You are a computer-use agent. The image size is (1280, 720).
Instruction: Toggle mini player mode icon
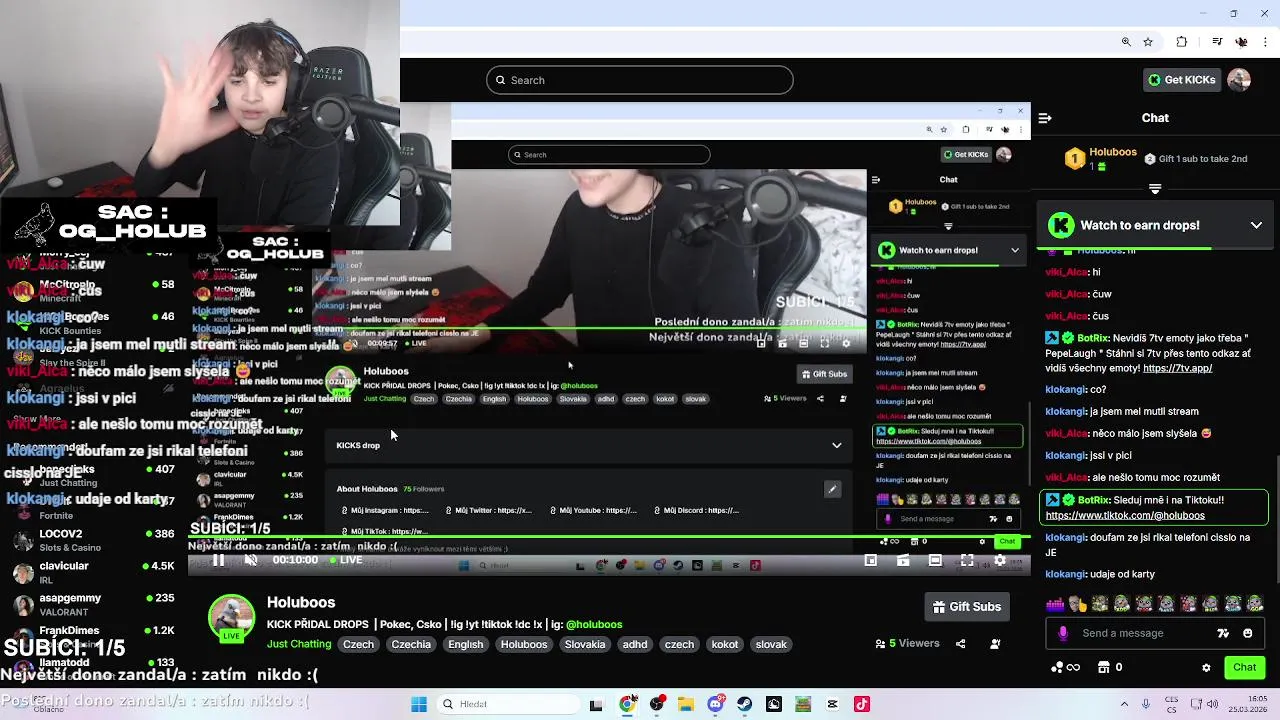[871, 560]
